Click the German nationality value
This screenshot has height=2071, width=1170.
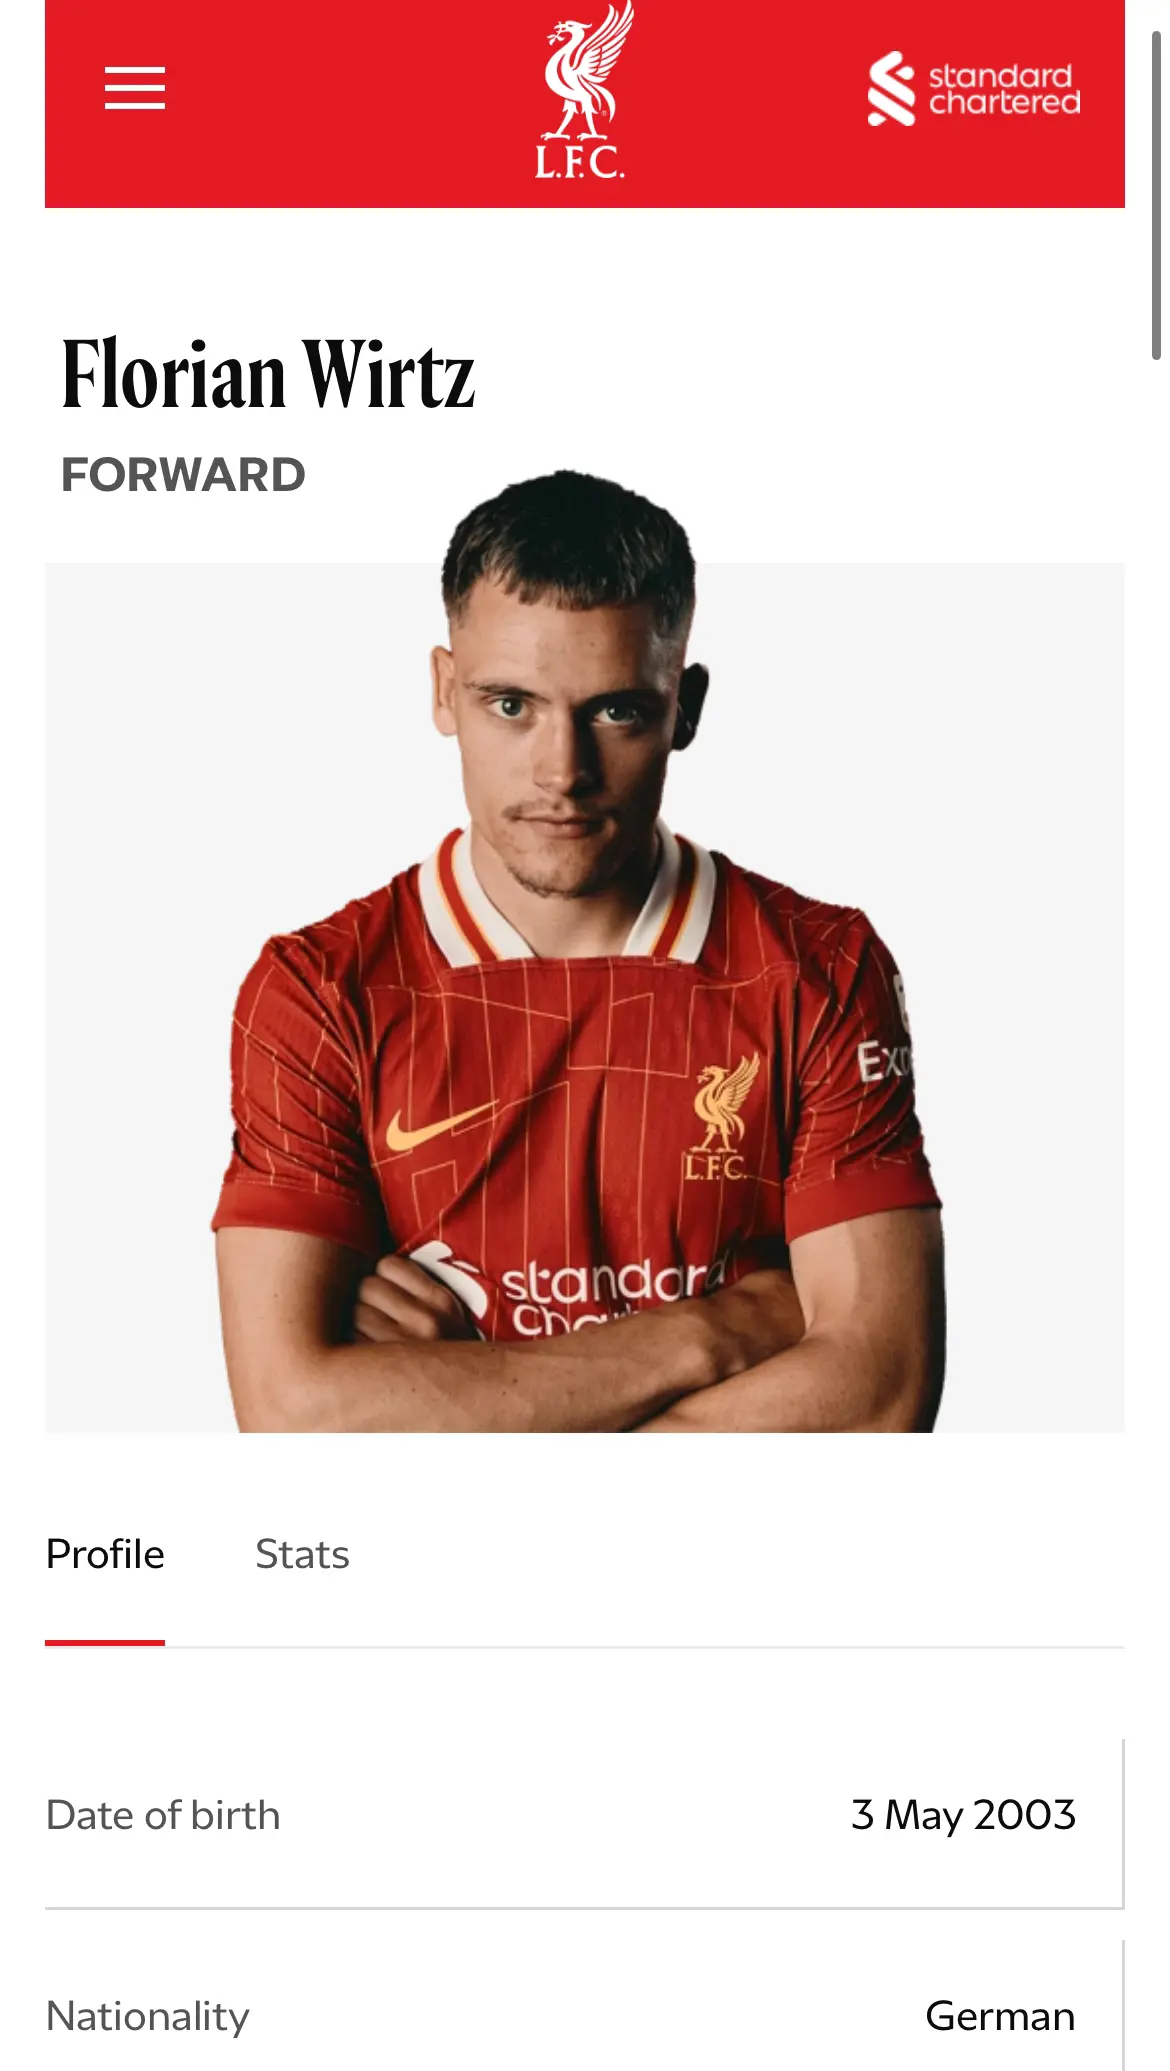click(1000, 2016)
